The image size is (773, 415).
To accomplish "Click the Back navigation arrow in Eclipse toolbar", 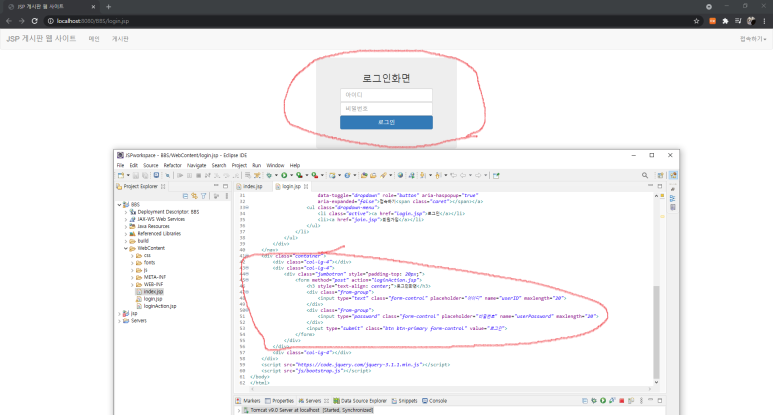I will pos(463,175).
